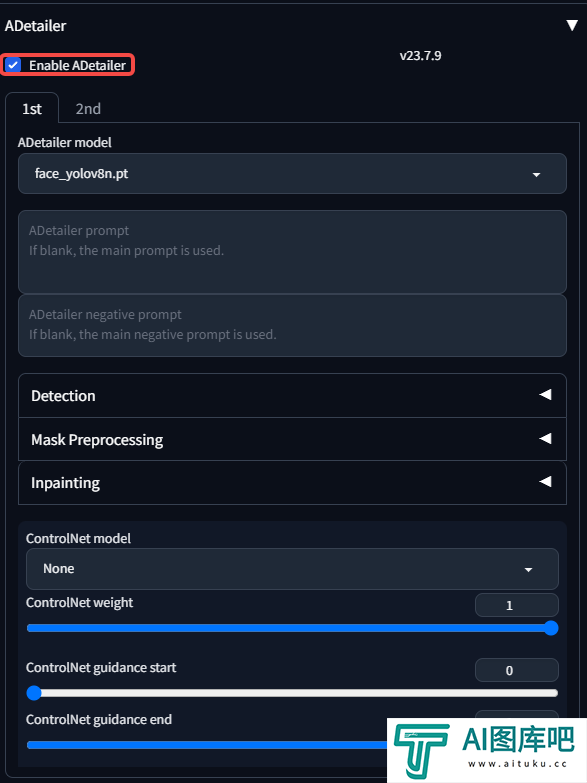Uncheck the Enable ADetailer checkbox
Image resolution: width=587 pixels, height=783 pixels.
pyautogui.click(x=13, y=65)
